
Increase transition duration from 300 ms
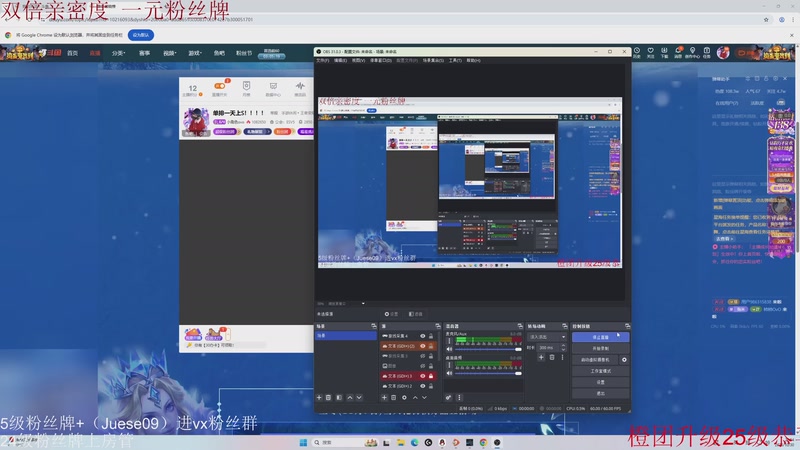(563, 345)
